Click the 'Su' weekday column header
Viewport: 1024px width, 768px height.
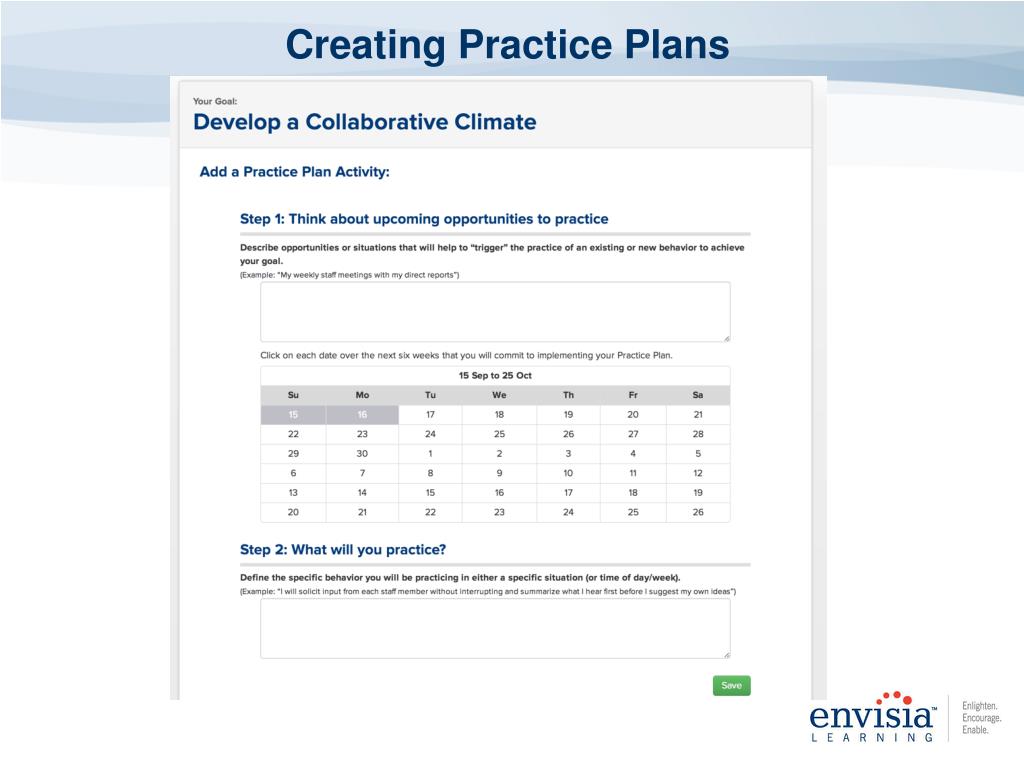[293, 395]
